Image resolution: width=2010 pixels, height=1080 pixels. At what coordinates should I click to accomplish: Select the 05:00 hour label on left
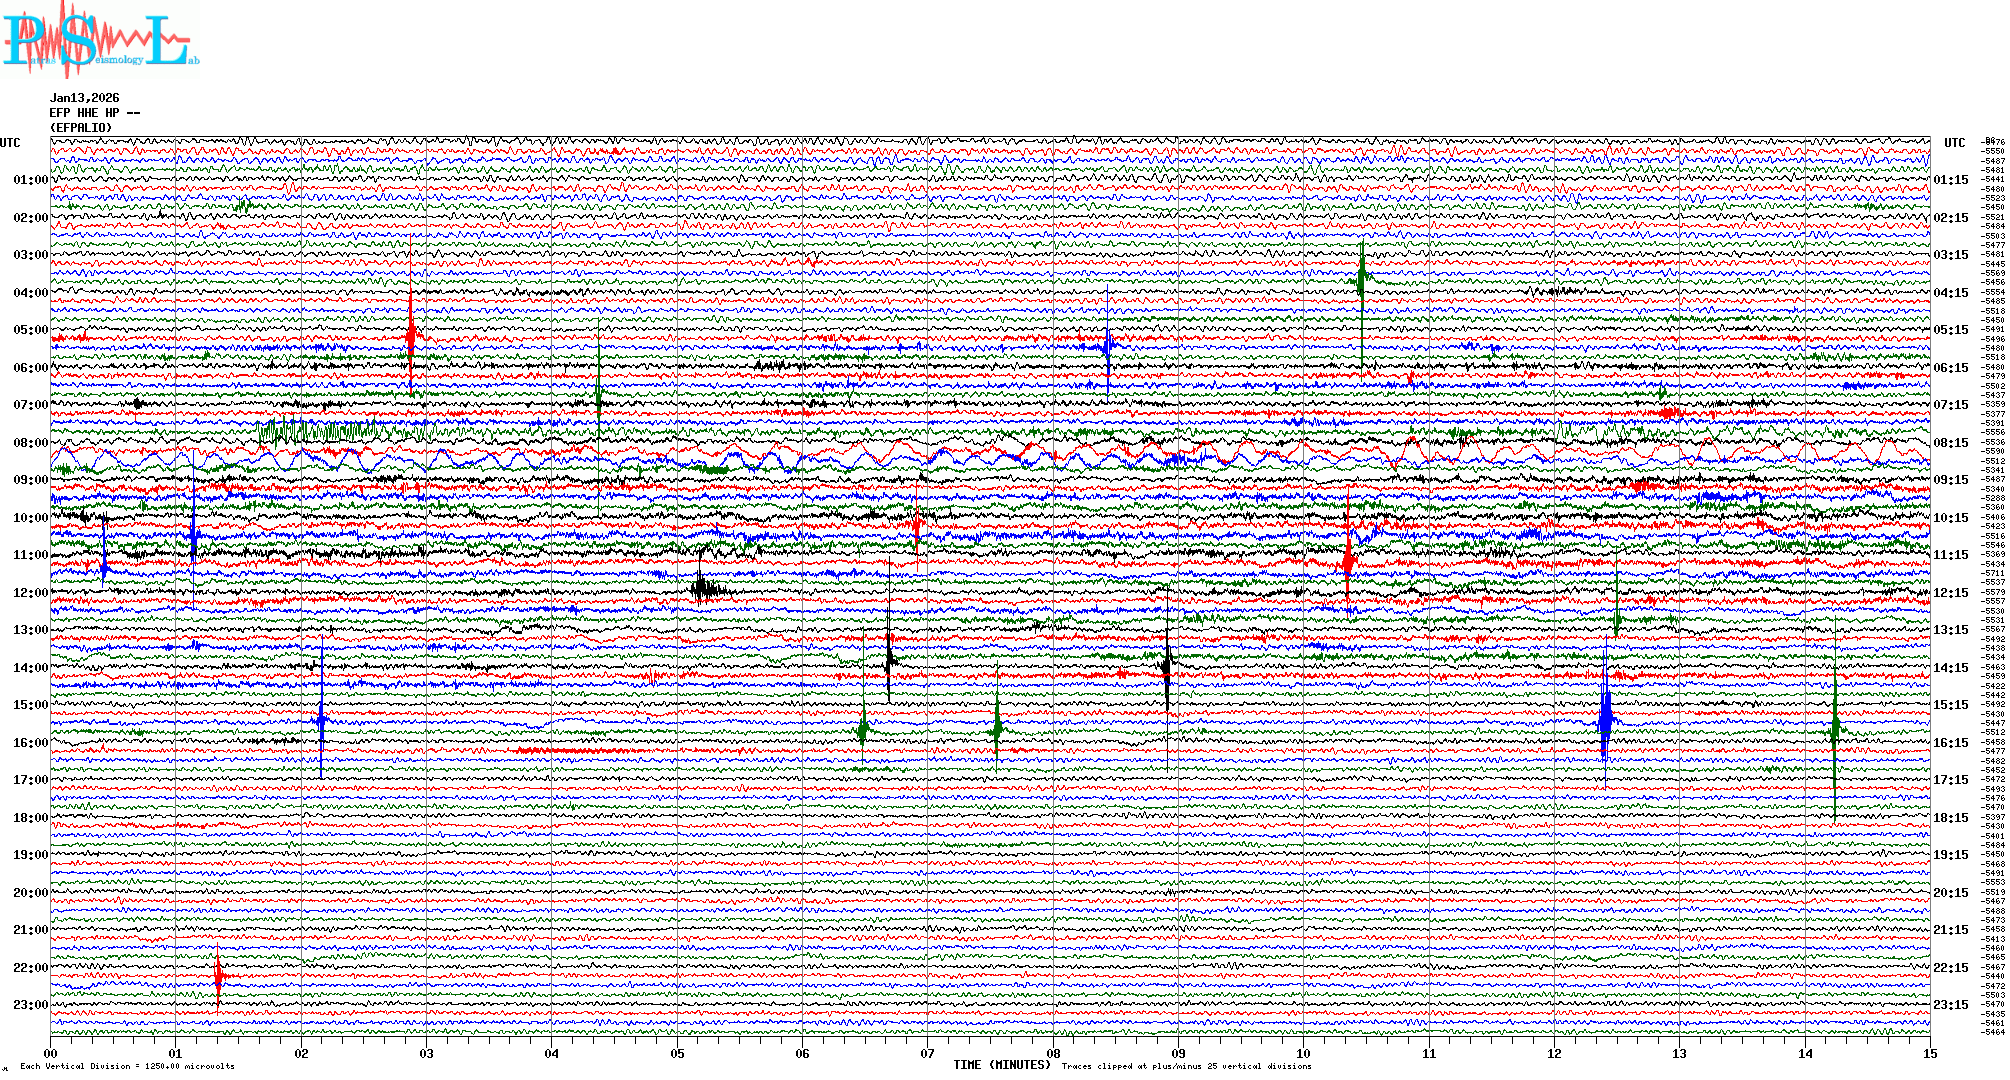tap(30, 330)
